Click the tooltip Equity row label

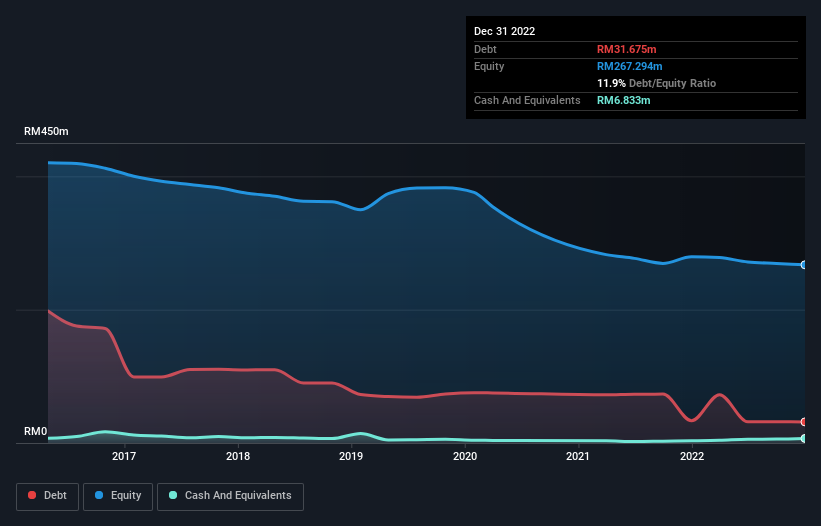[x=489, y=66]
